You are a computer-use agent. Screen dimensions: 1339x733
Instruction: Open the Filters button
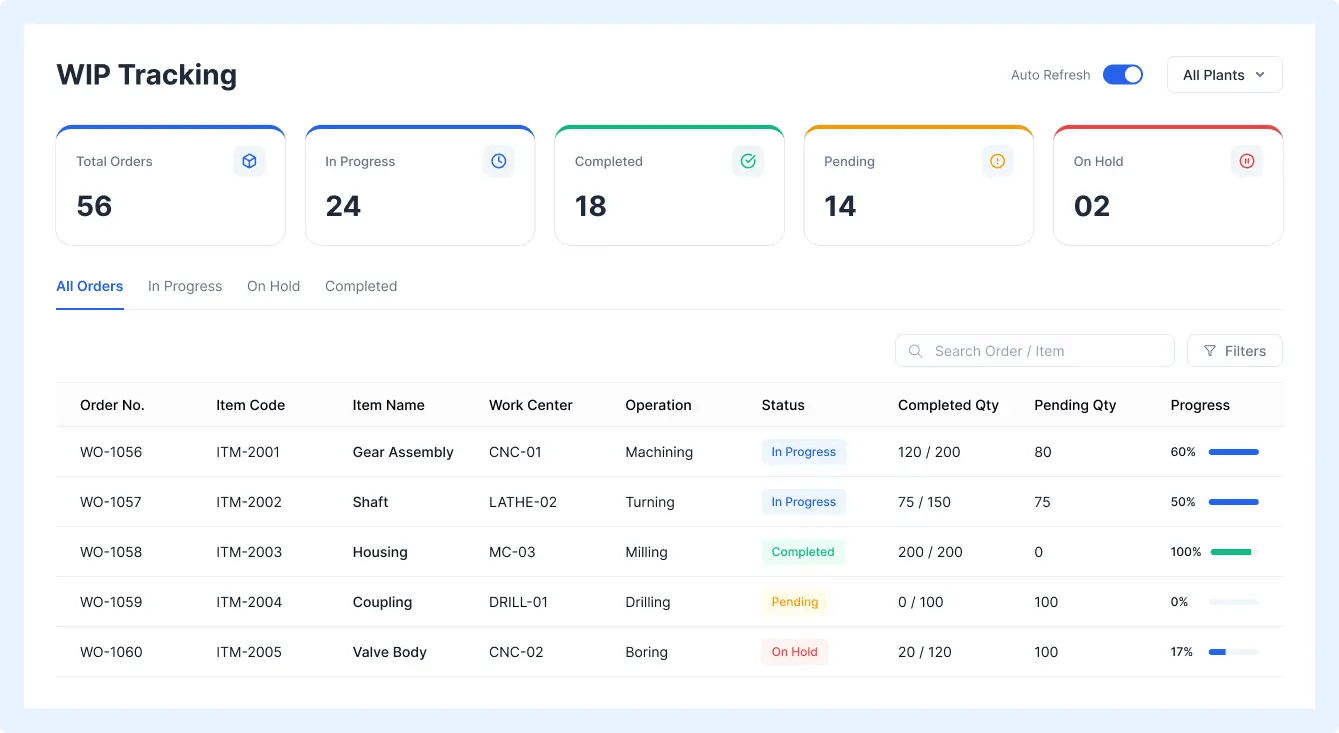pyautogui.click(x=1235, y=351)
